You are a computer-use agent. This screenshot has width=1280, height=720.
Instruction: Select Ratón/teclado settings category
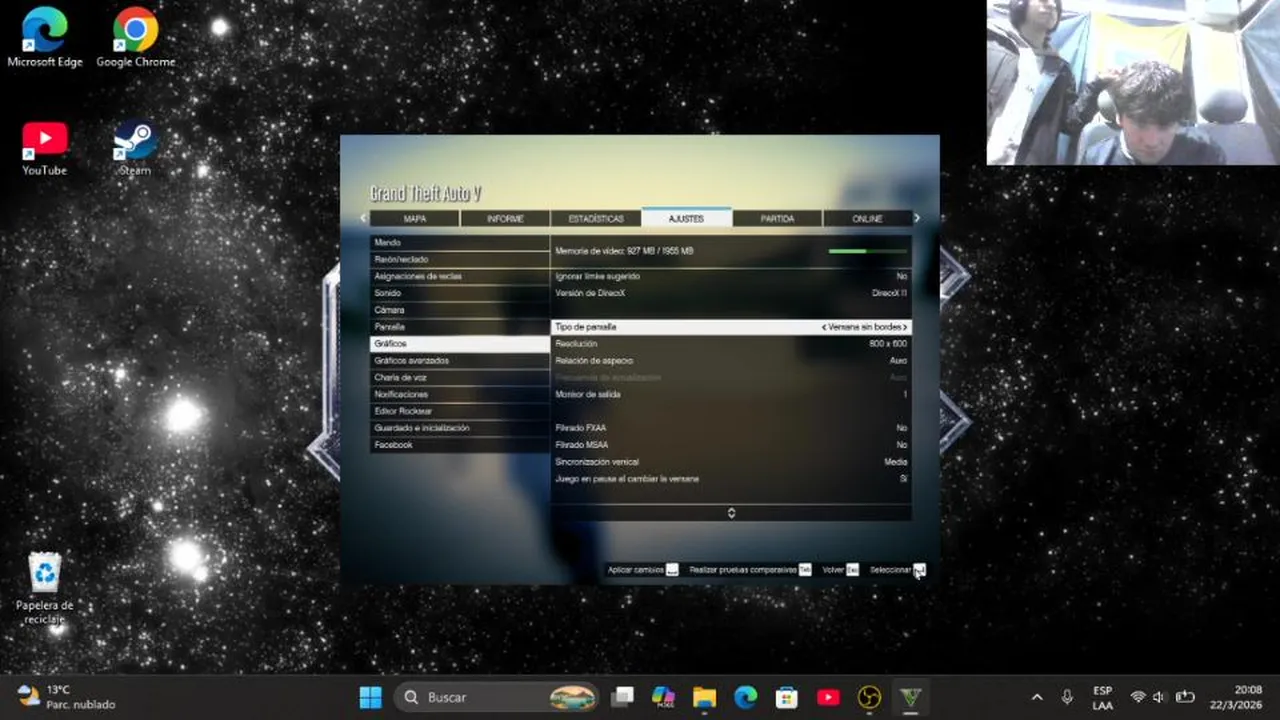click(459, 260)
